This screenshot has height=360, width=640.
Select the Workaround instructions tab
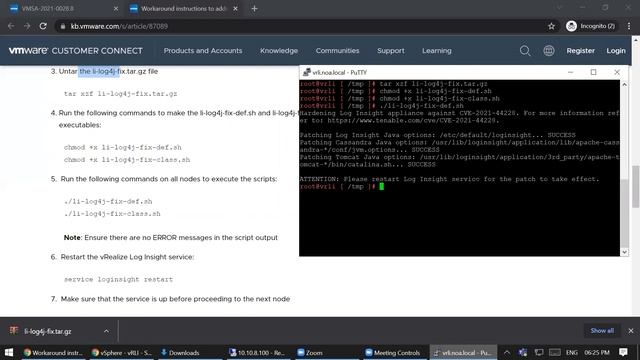(x=184, y=9)
